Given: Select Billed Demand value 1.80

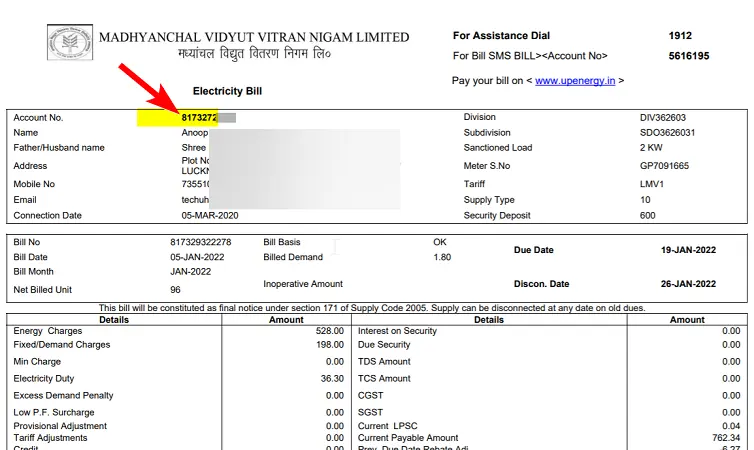Looking at the screenshot, I should [442, 257].
